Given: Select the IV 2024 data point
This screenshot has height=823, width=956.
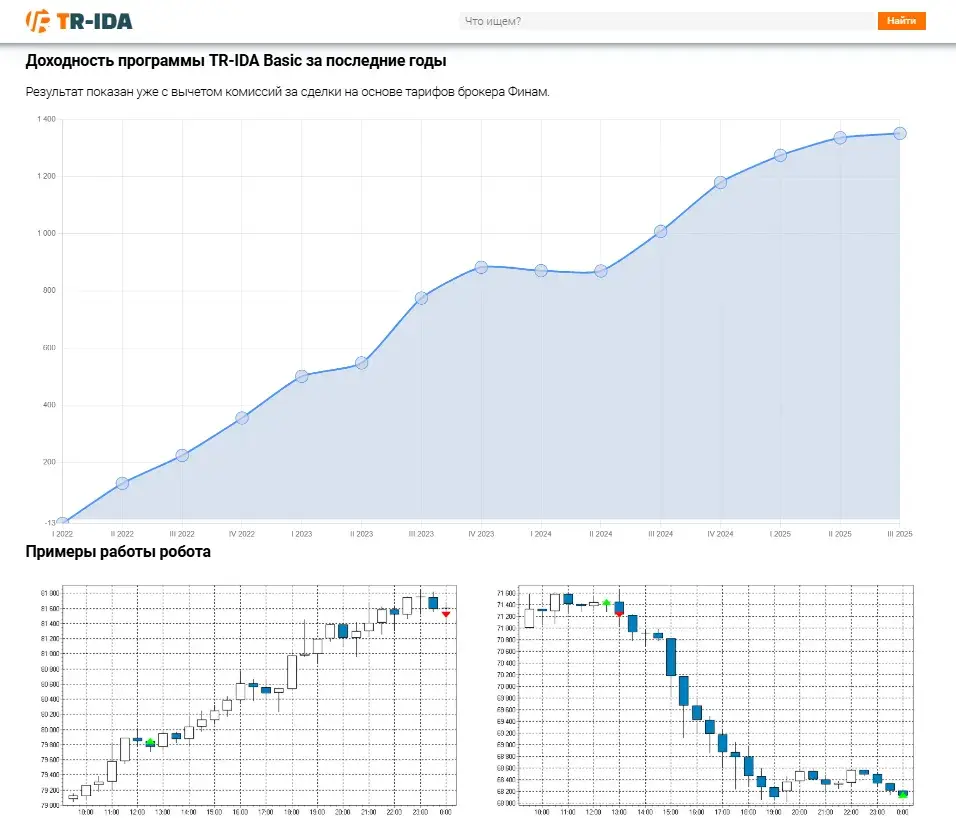Looking at the screenshot, I should [720, 182].
